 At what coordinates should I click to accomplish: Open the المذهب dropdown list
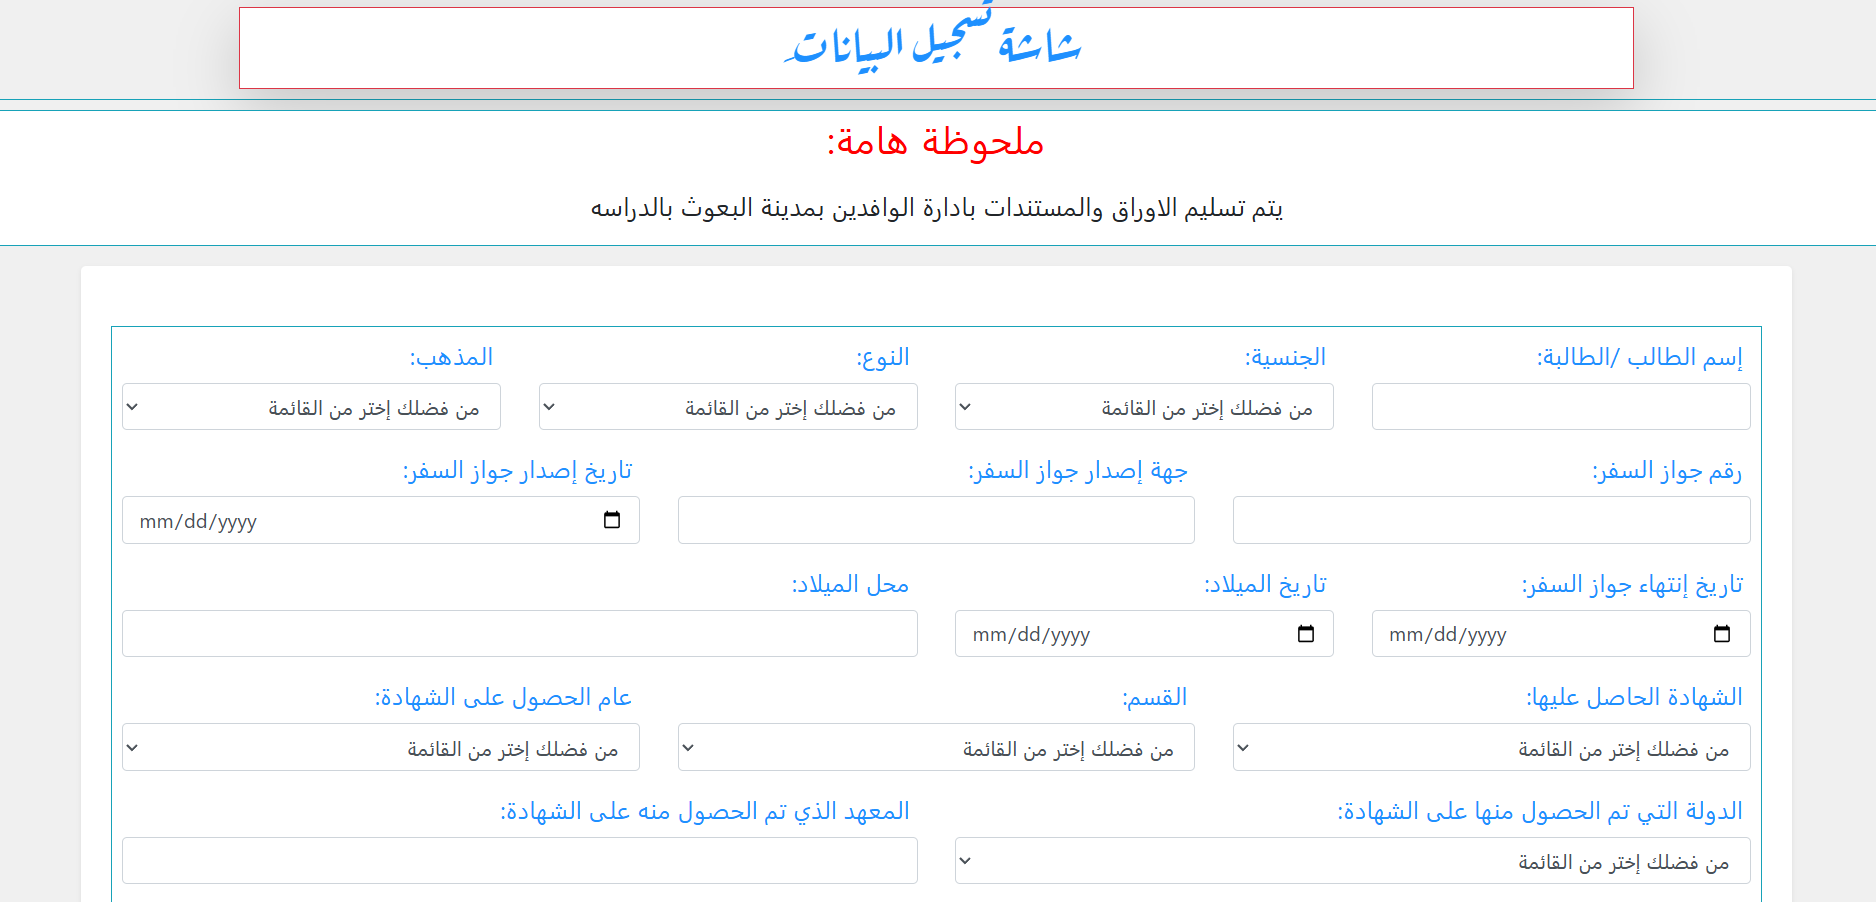coord(311,407)
